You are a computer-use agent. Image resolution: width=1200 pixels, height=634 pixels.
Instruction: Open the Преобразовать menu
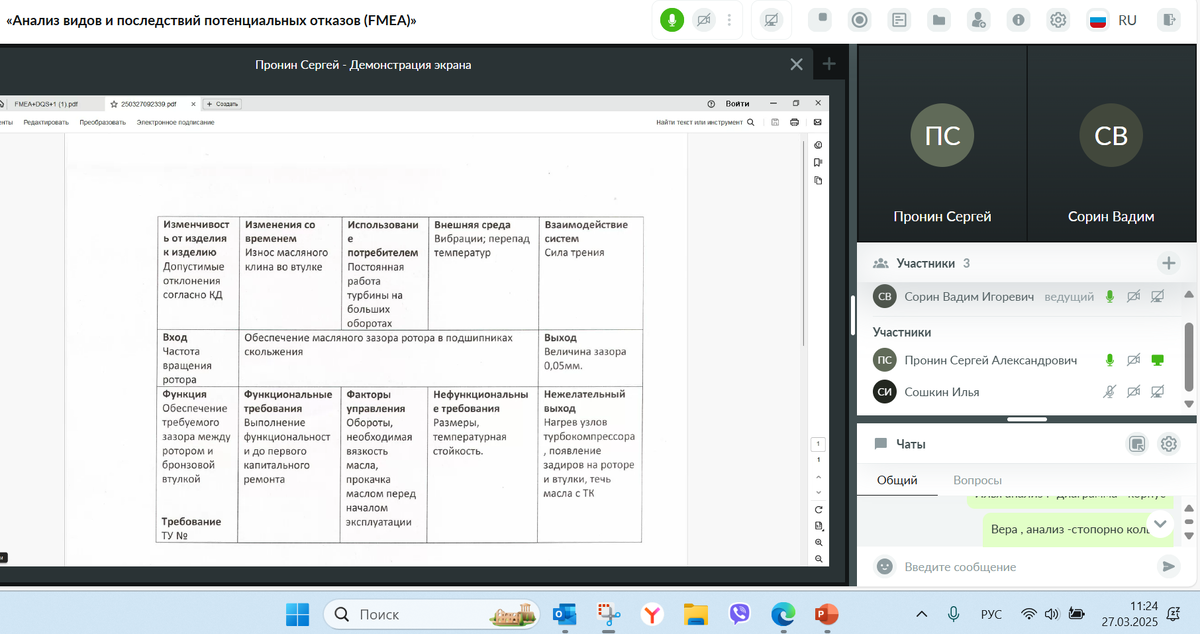(103, 122)
